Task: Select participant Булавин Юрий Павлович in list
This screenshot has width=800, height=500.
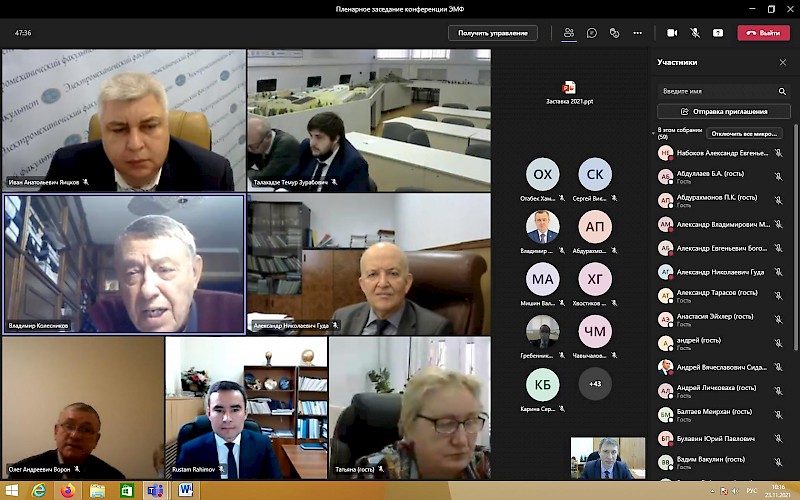Action: coord(715,438)
